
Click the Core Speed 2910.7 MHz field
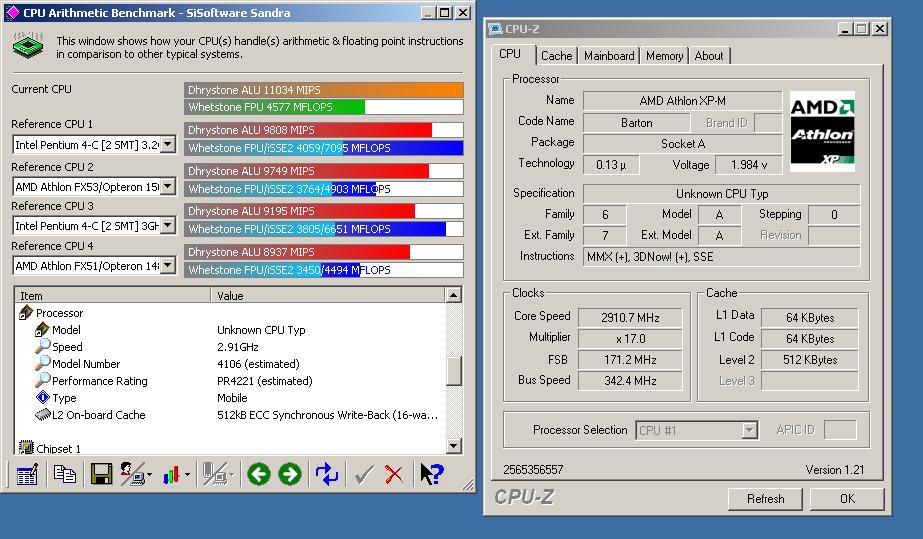630,318
